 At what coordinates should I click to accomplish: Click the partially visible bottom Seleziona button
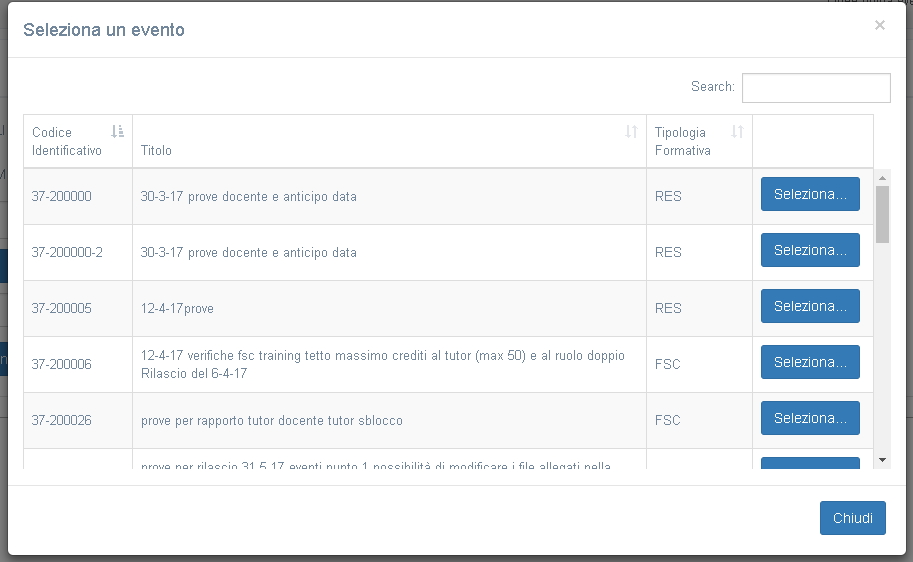click(810, 463)
